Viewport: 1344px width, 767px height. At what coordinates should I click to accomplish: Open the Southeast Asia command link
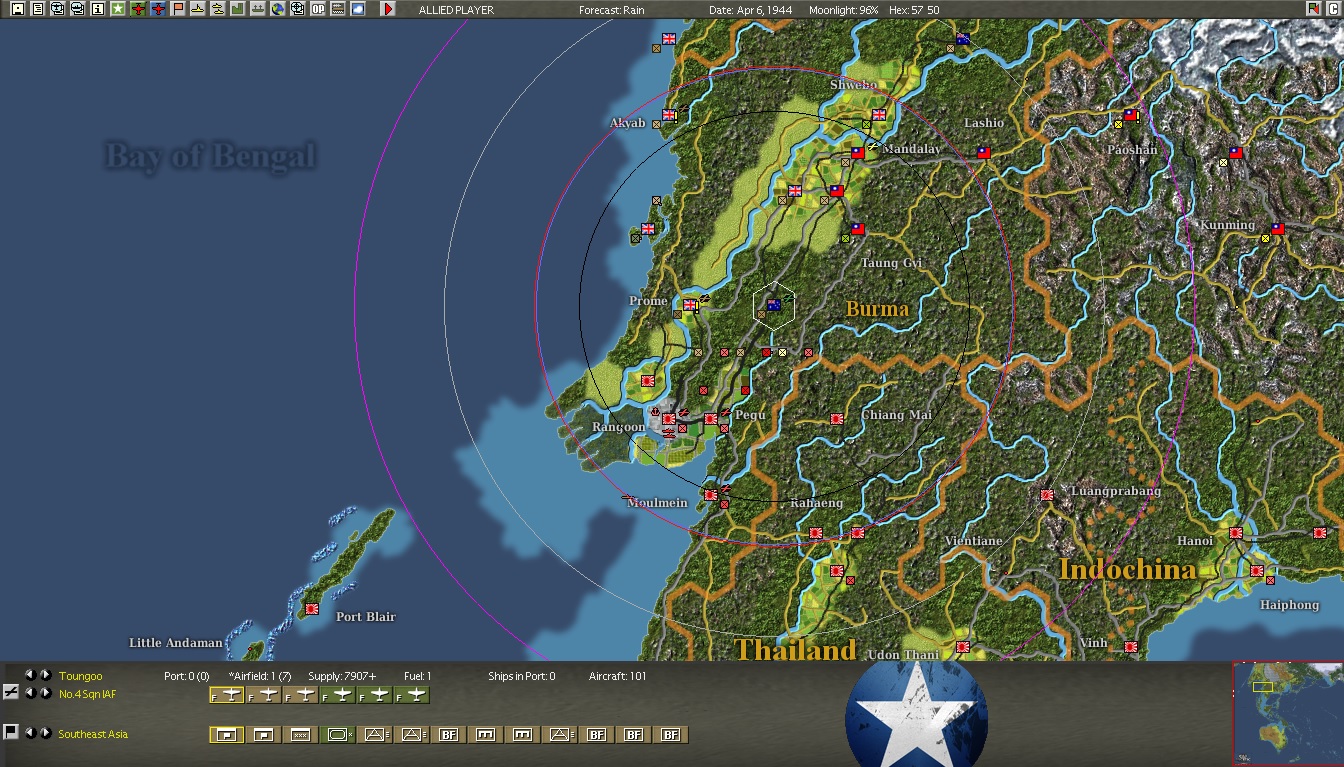coord(93,734)
